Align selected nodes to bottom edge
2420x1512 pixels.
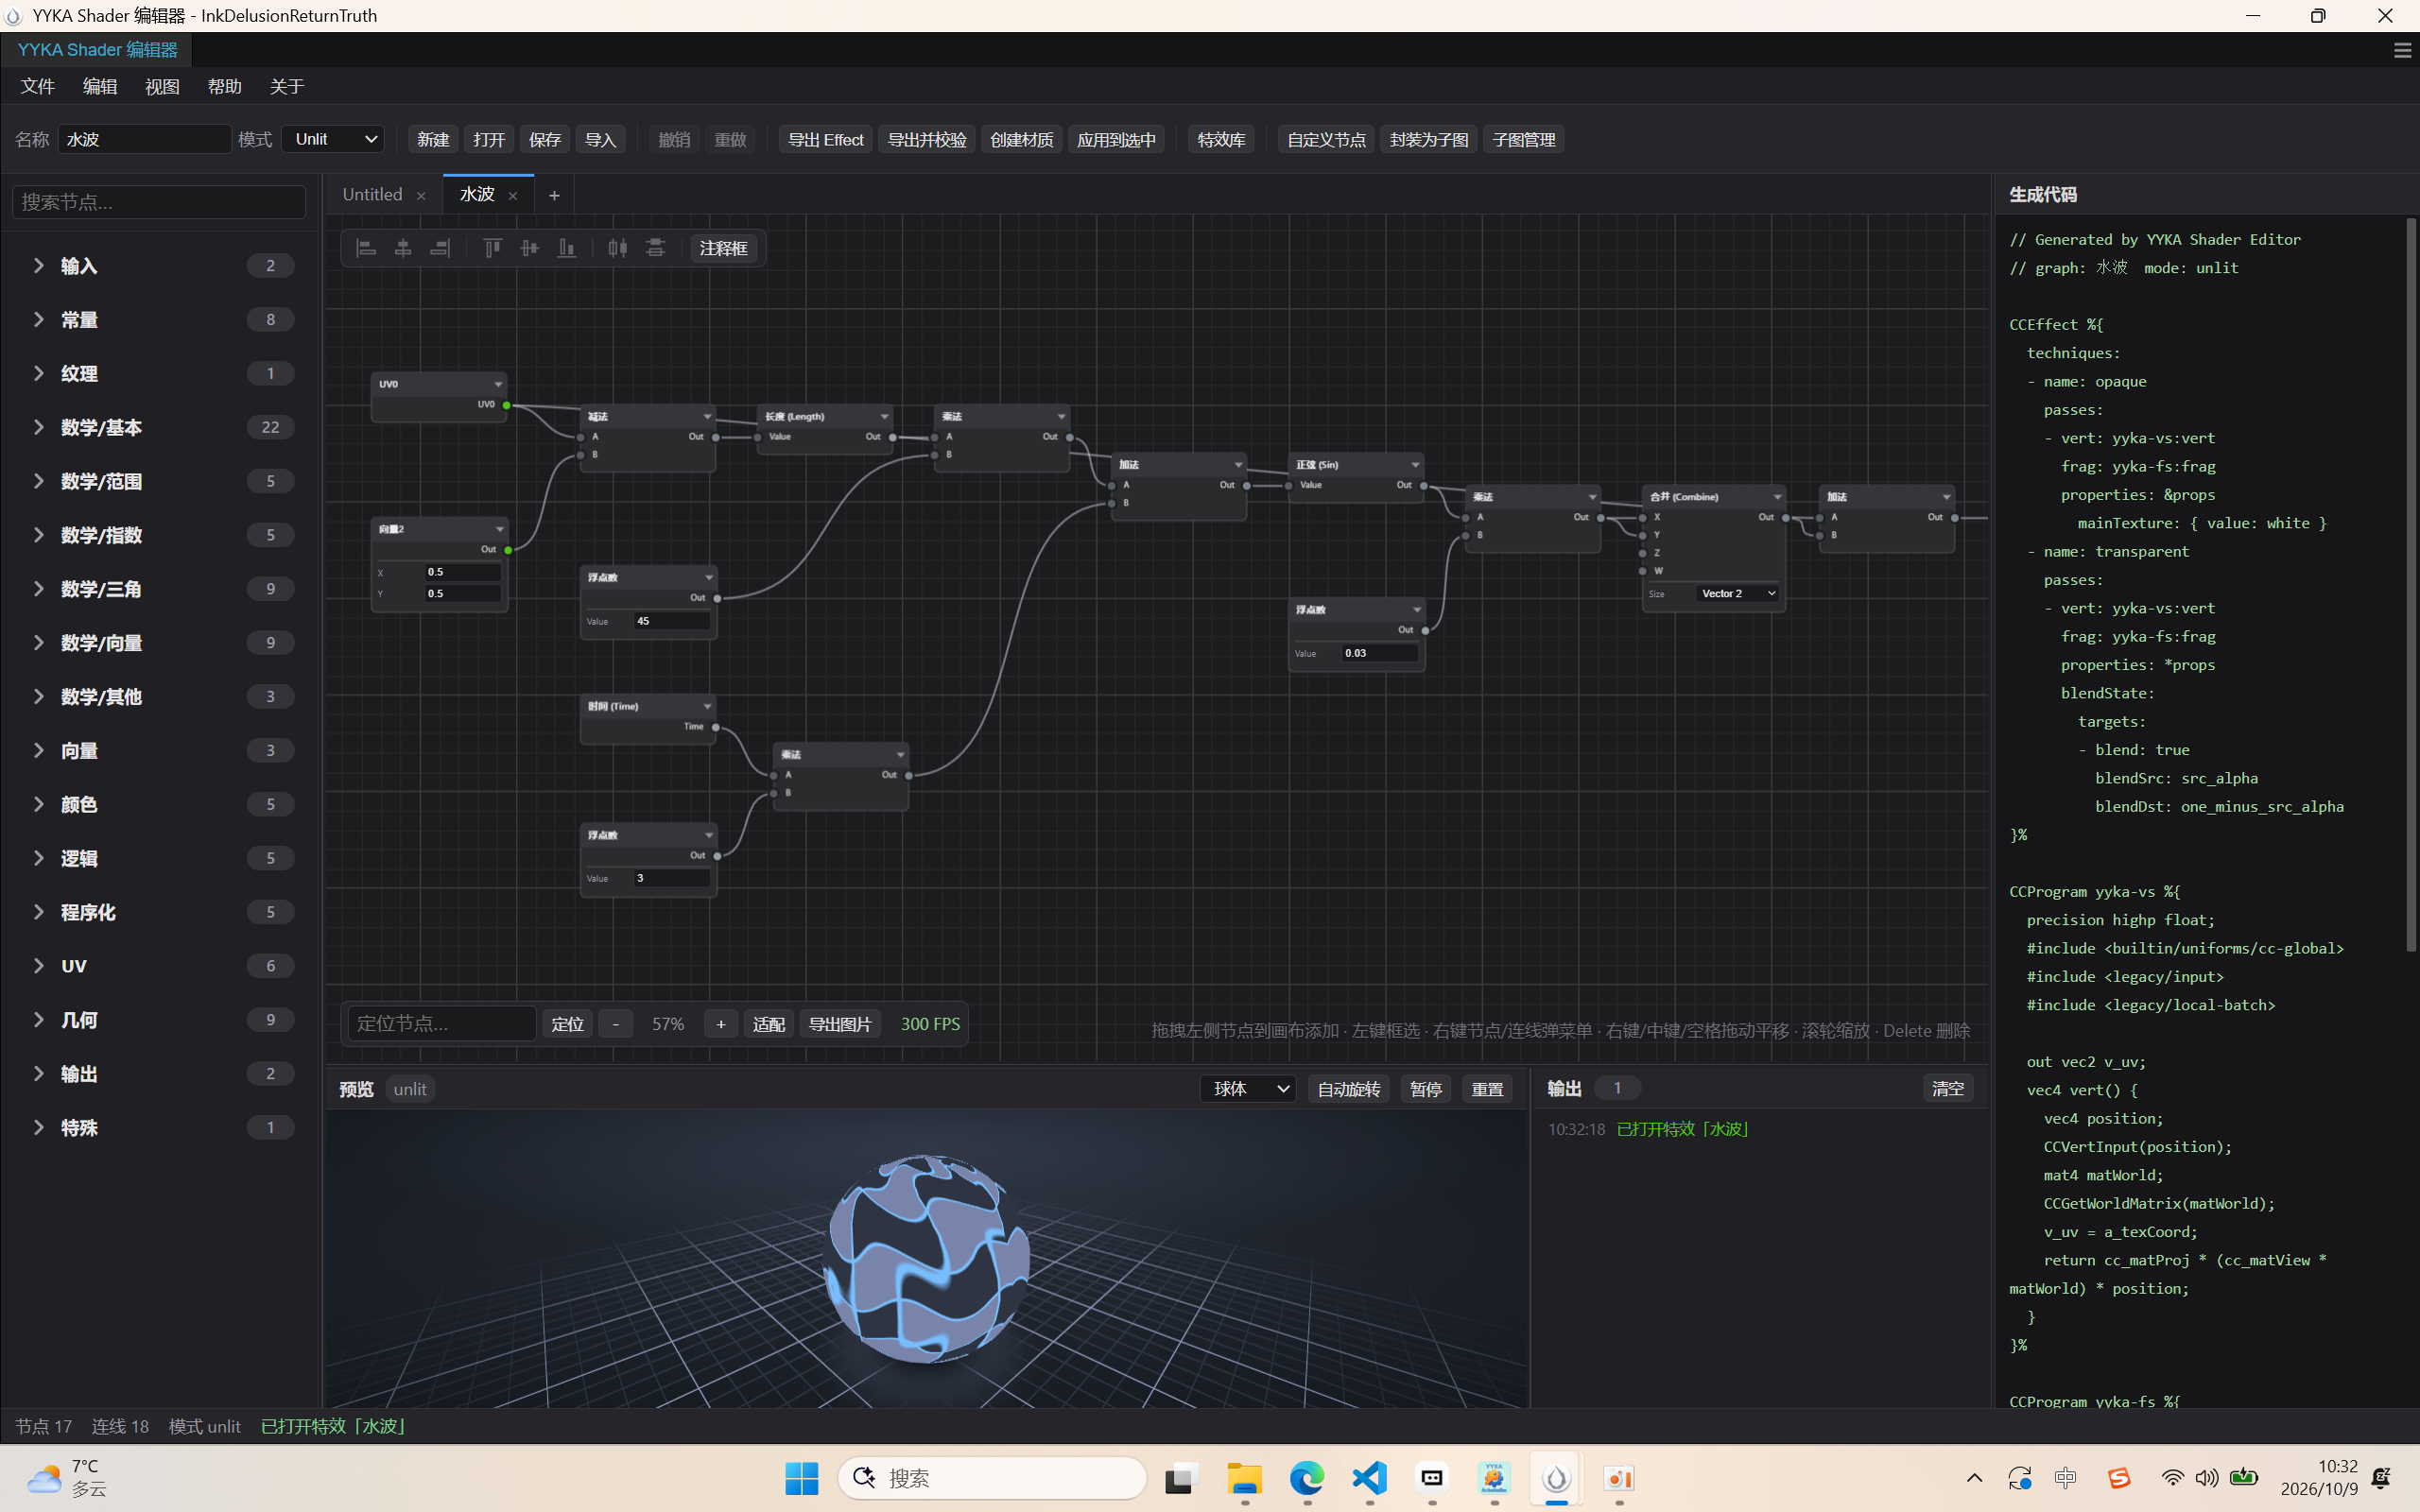click(x=566, y=248)
